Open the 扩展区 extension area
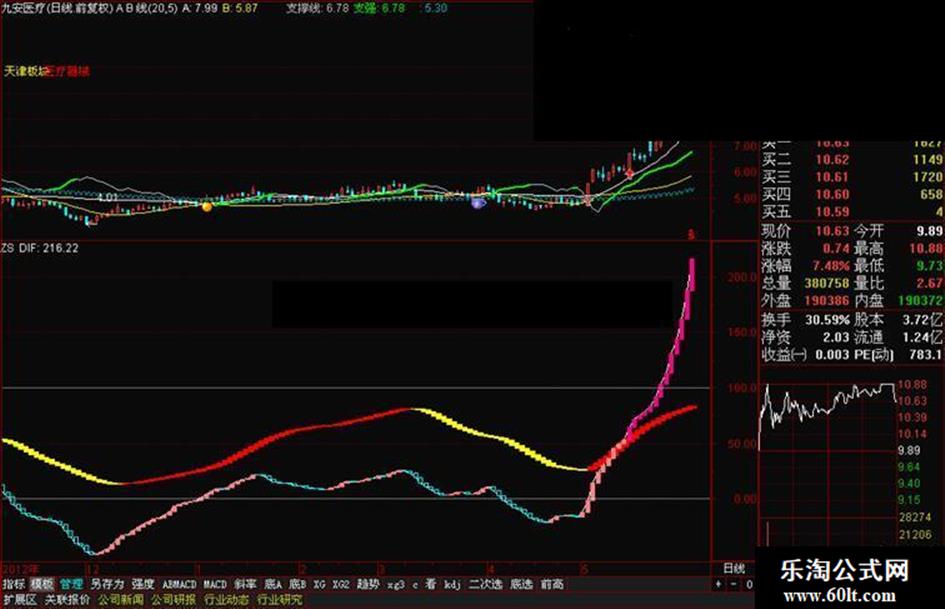 pos(20,600)
